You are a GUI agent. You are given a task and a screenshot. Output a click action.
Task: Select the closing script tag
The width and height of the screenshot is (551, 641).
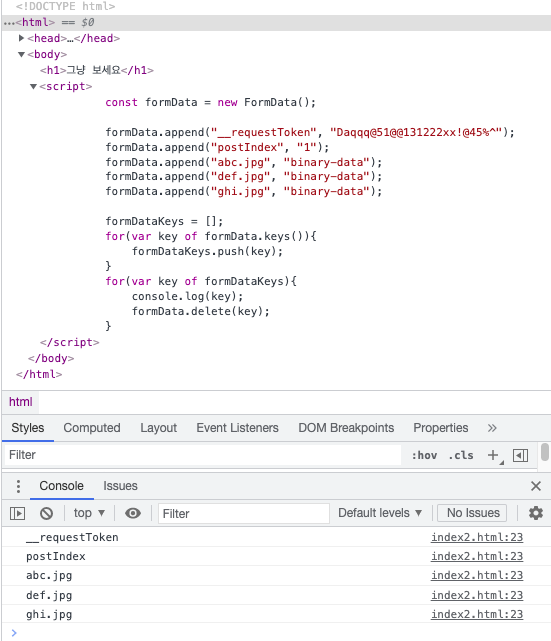coord(69,342)
